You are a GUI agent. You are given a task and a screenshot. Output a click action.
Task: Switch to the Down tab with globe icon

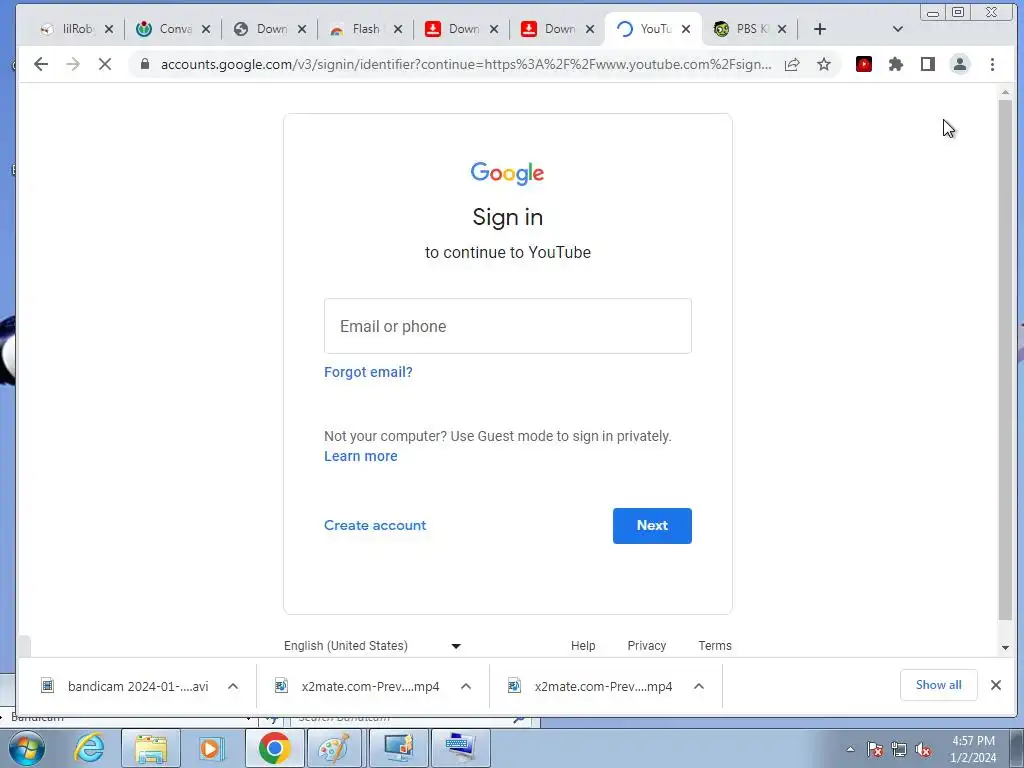(269, 29)
